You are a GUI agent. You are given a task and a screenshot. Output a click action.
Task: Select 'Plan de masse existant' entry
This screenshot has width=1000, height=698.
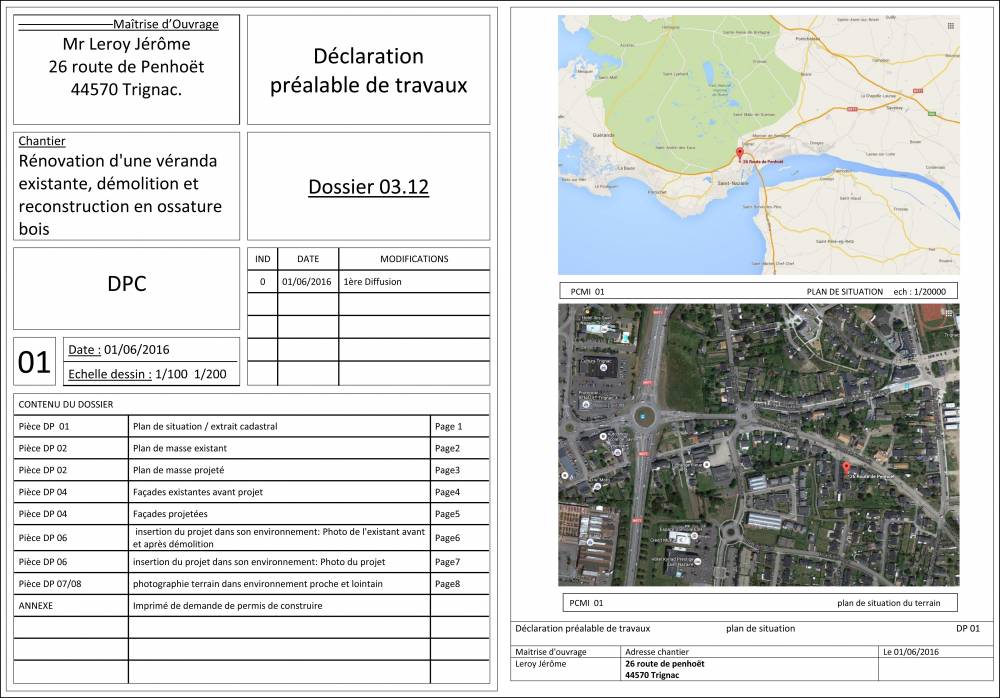point(180,449)
